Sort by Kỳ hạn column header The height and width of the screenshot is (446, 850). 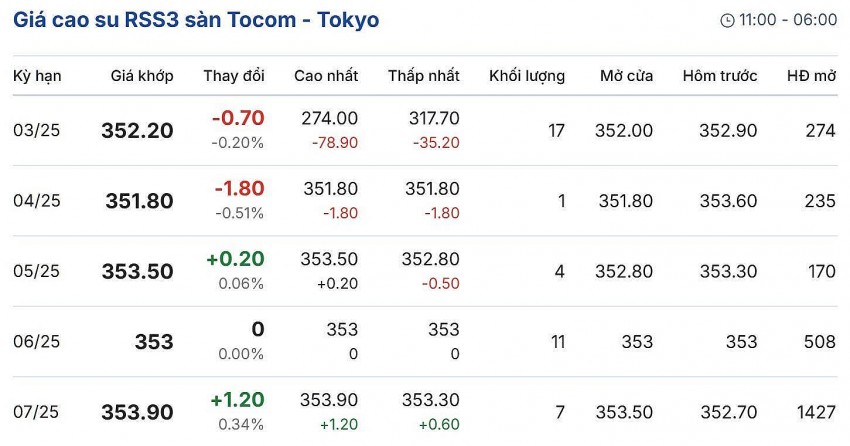[x=36, y=76]
